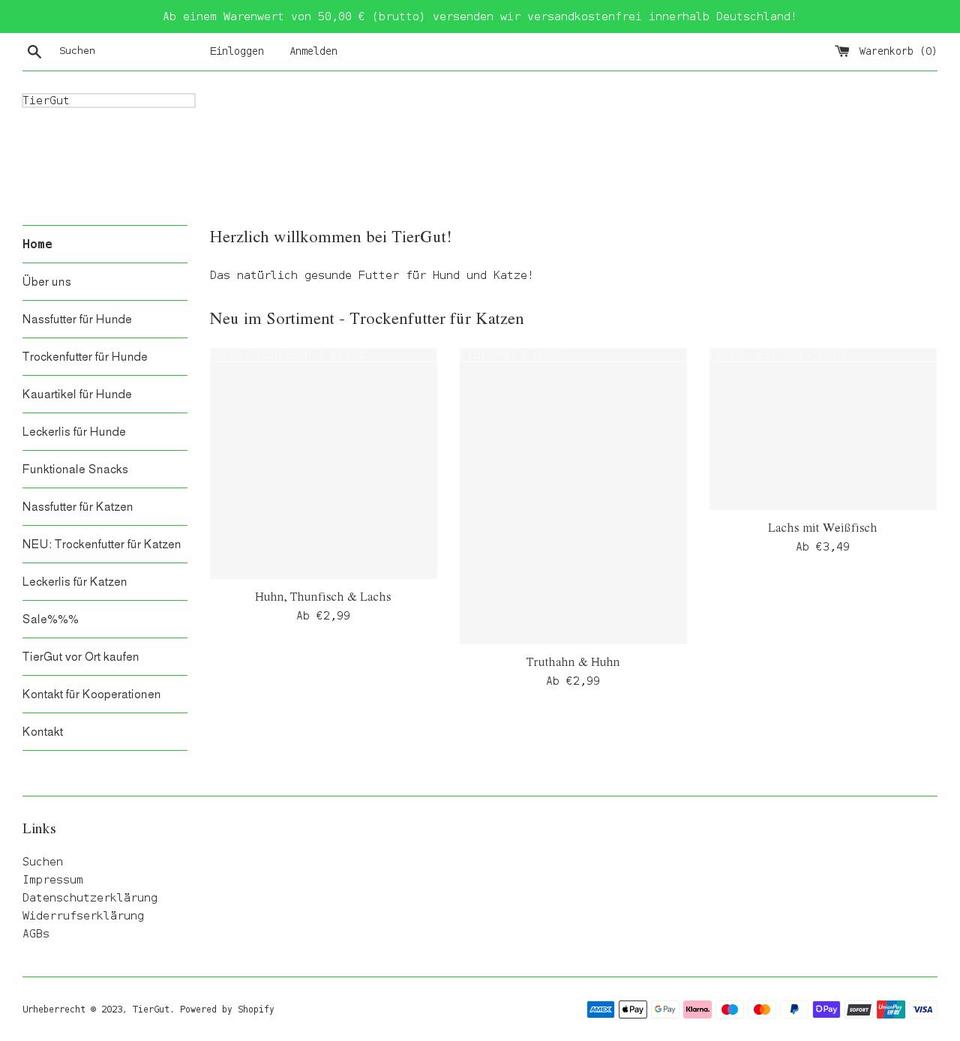Click the Mastercard payment icon
This screenshot has height=1041, width=960.
click(x=761, y=1009)
